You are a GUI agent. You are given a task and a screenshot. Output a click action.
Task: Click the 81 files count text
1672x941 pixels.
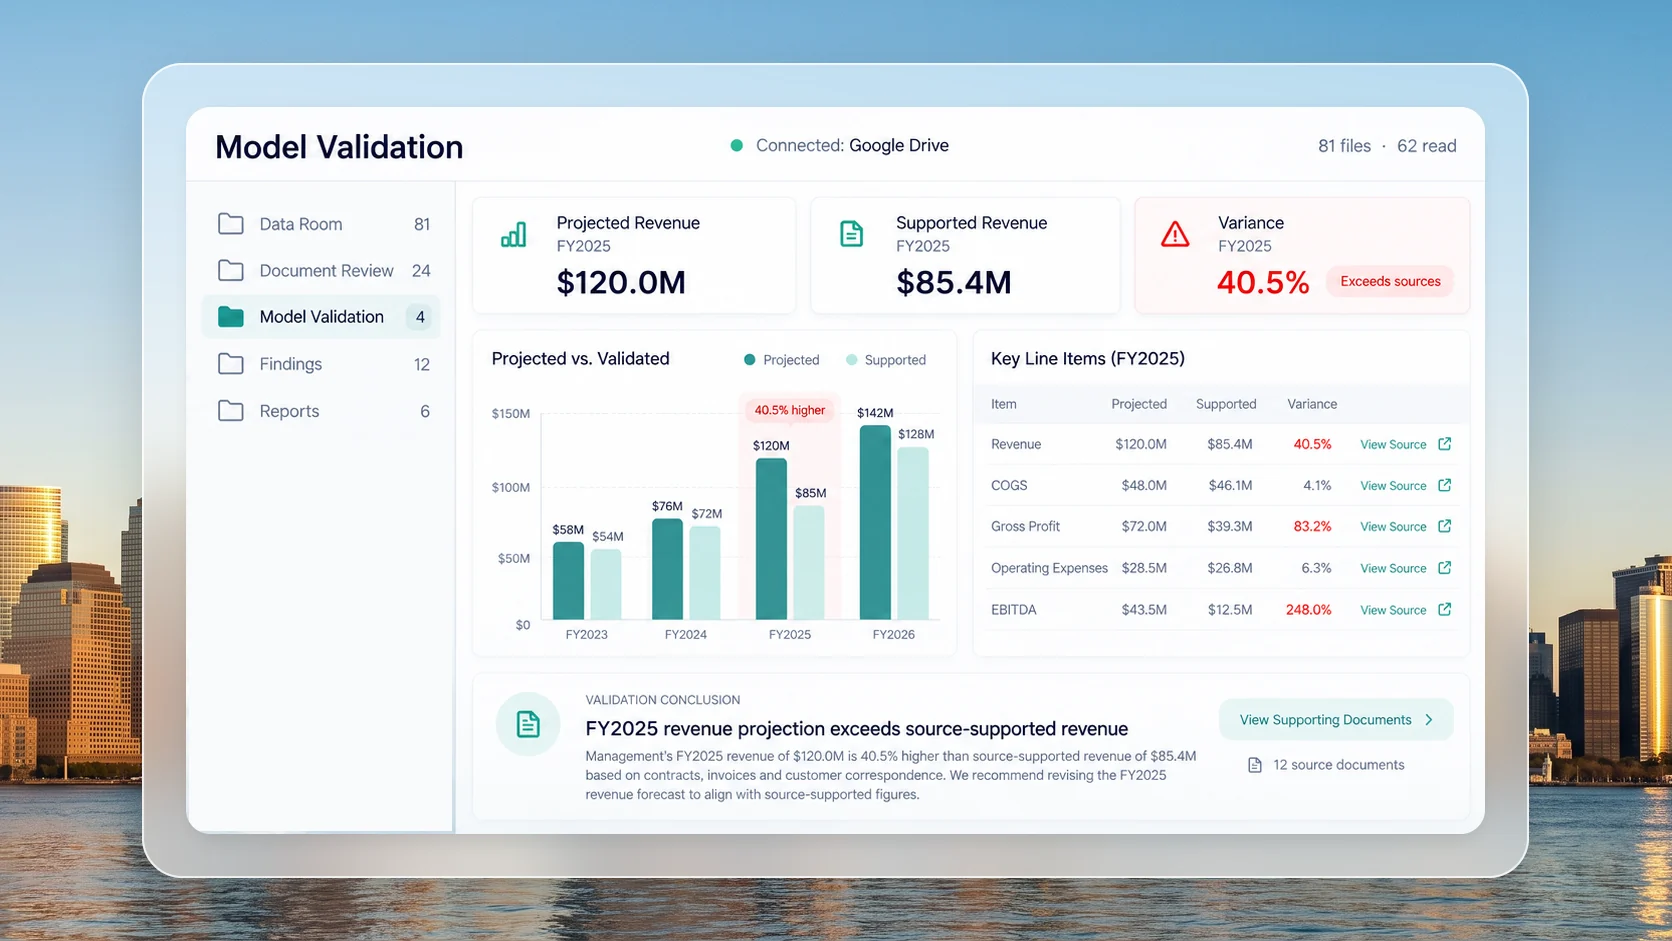click(x=1344, y=146)
